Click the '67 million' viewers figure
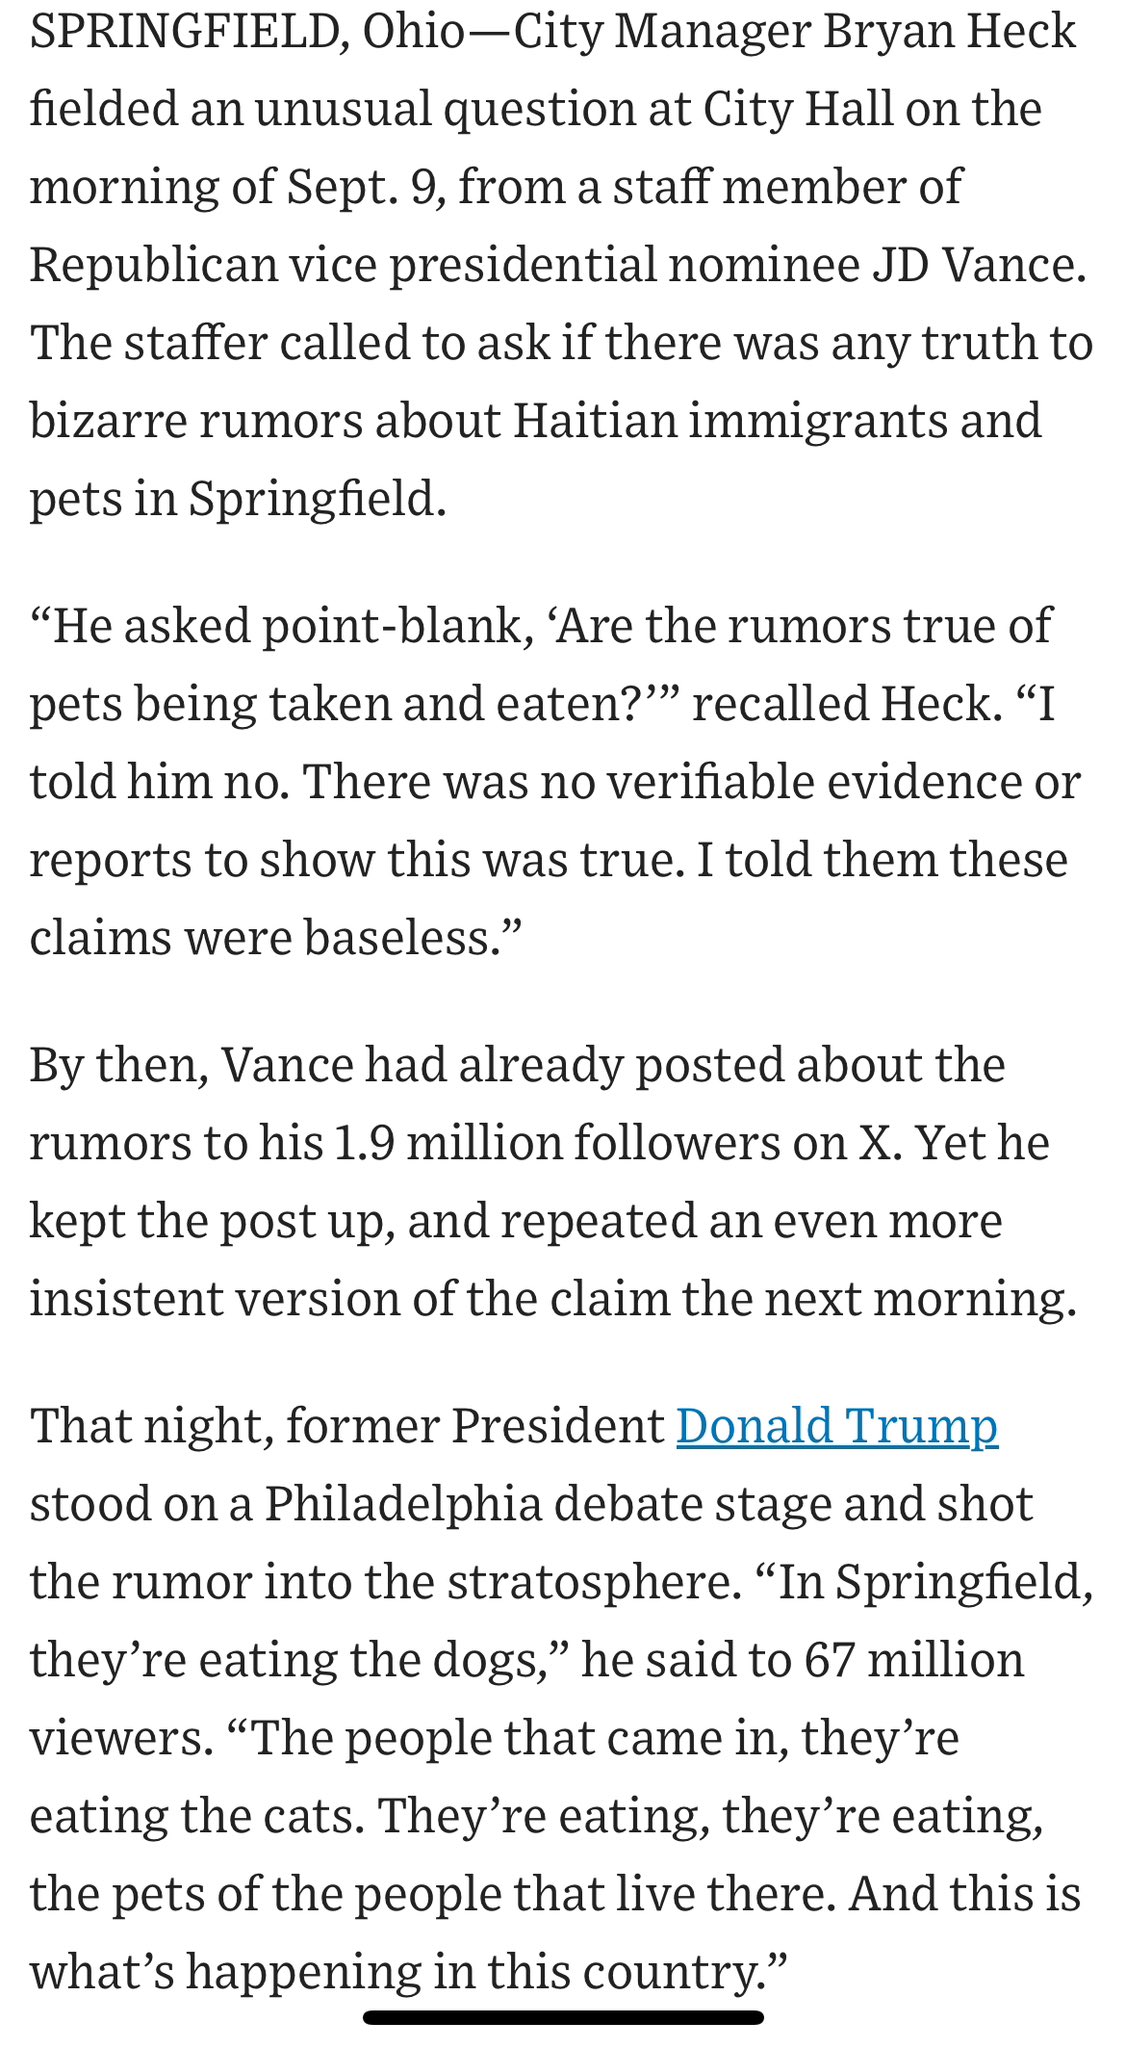The height and width of the screenshot is (2048, 1126). pyautogui.click(x=914, y=1660)
